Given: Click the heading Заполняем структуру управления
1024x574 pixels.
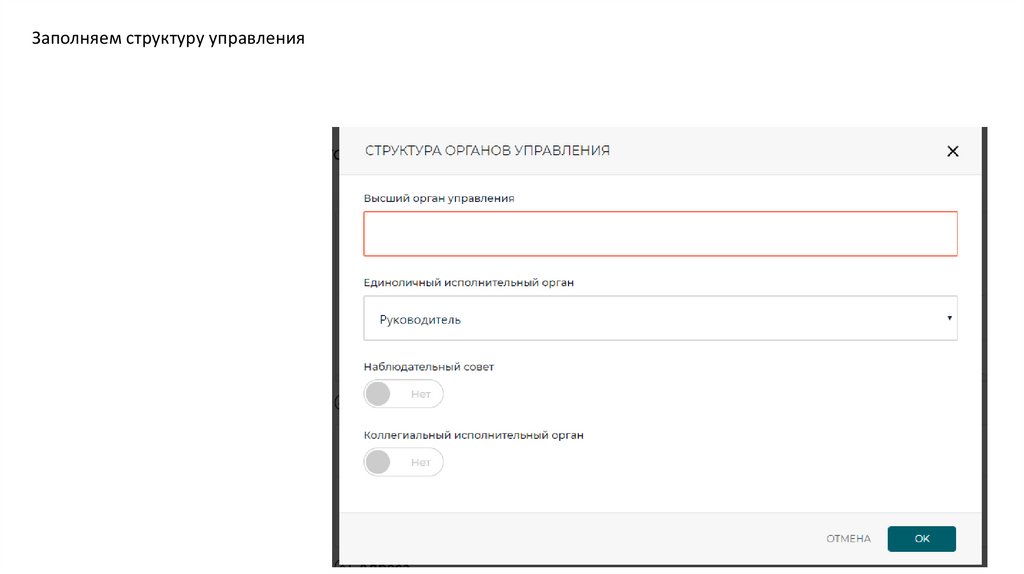Looking at the screenshot, I should click(168, 40).
